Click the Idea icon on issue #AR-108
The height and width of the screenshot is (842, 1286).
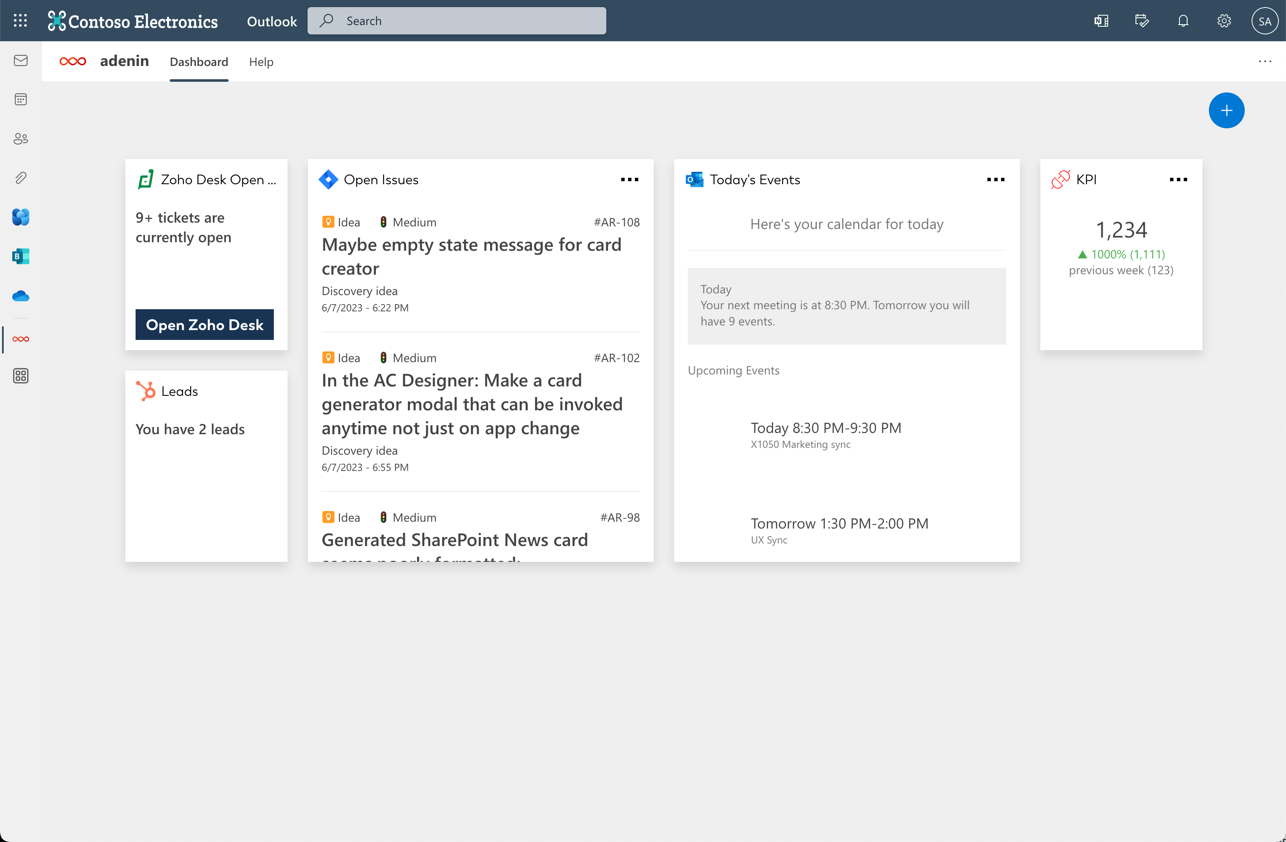pos(328,222)
